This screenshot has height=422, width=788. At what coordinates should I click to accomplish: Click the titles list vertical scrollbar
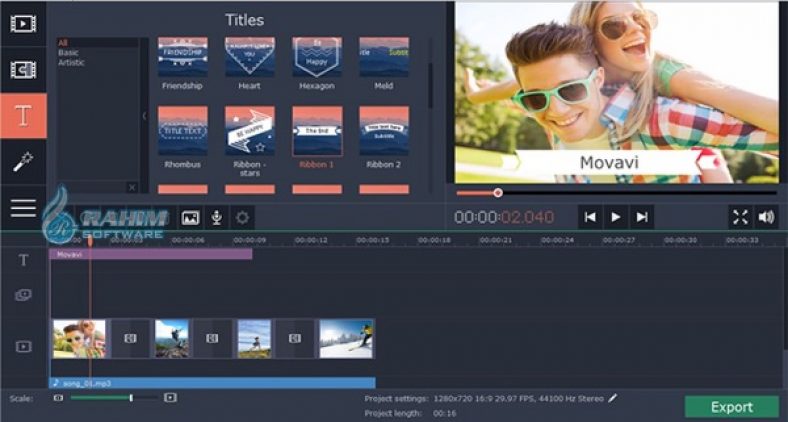(430, 84)
